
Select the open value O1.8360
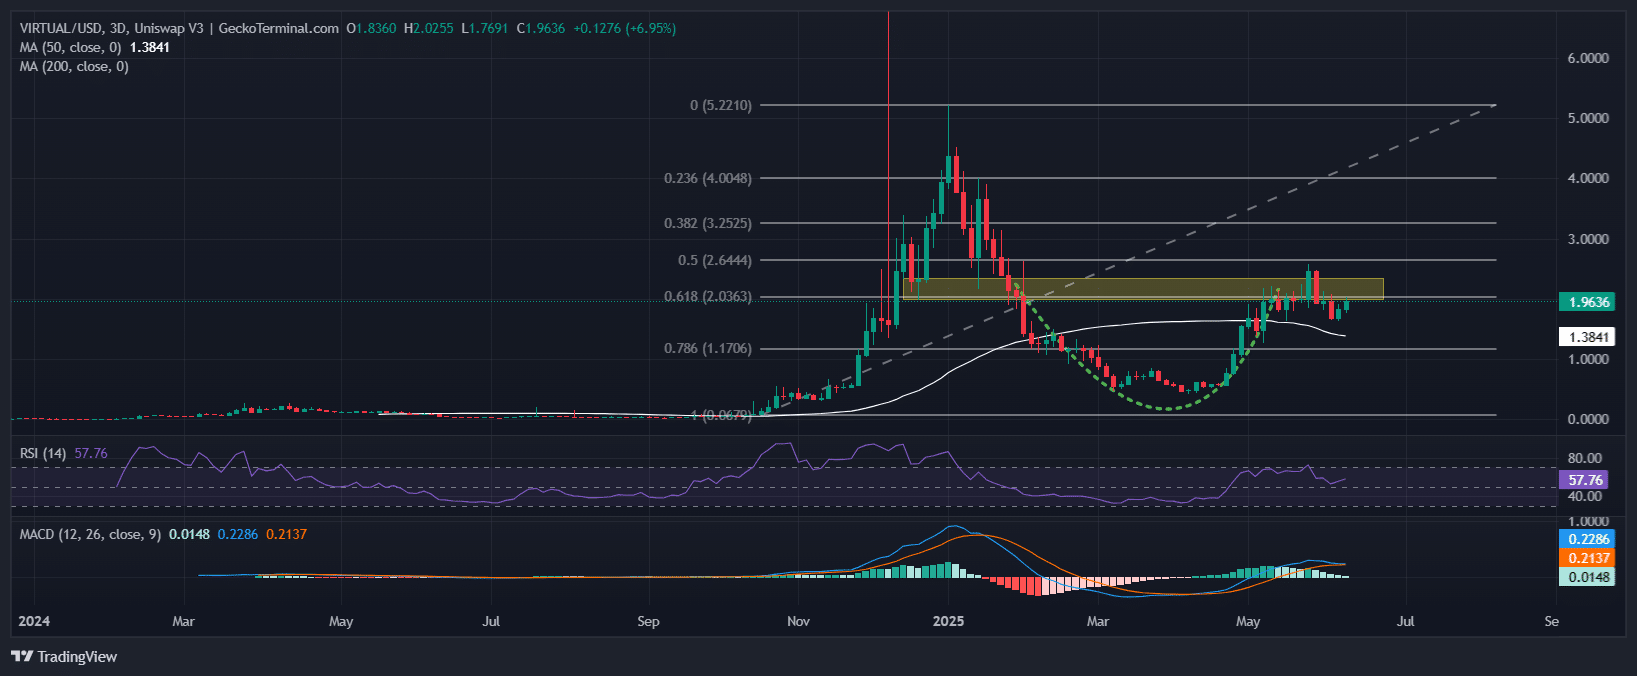click(x=371, y=28)
